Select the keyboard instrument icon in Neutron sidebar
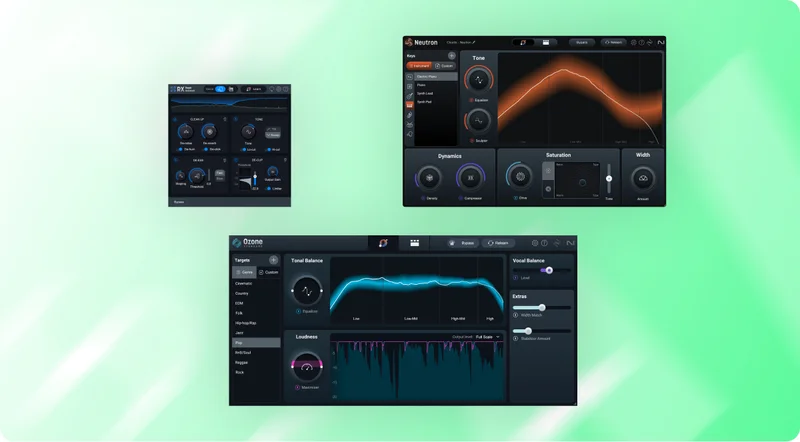Screen dimensions: 800x442 click(410, 105)
